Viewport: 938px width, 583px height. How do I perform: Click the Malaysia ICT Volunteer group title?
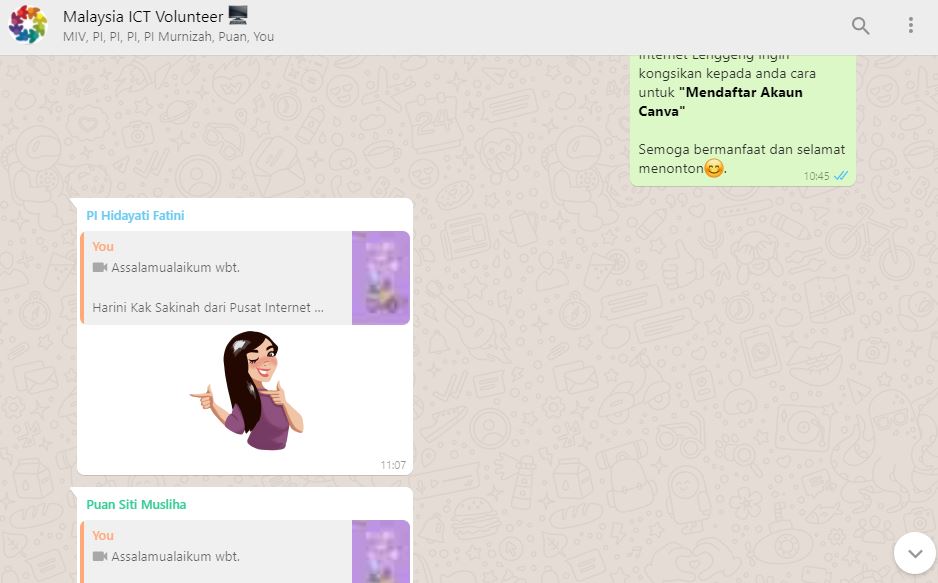click(x=142, y=16)
